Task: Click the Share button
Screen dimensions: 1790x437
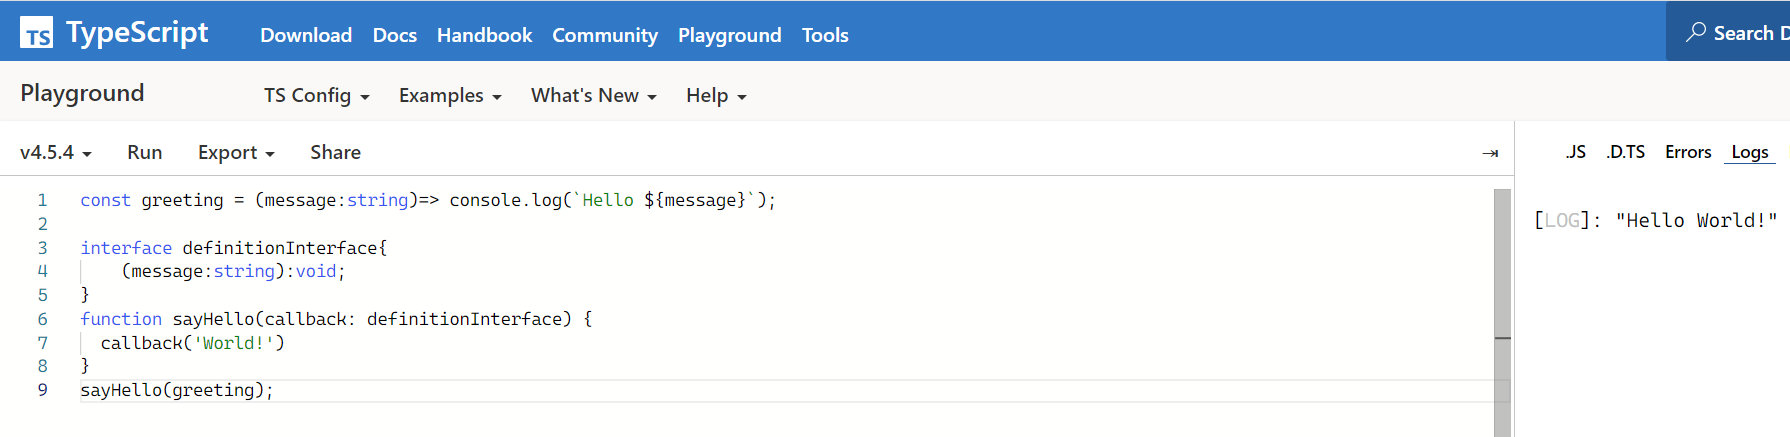Action: (x=336, y=152)
